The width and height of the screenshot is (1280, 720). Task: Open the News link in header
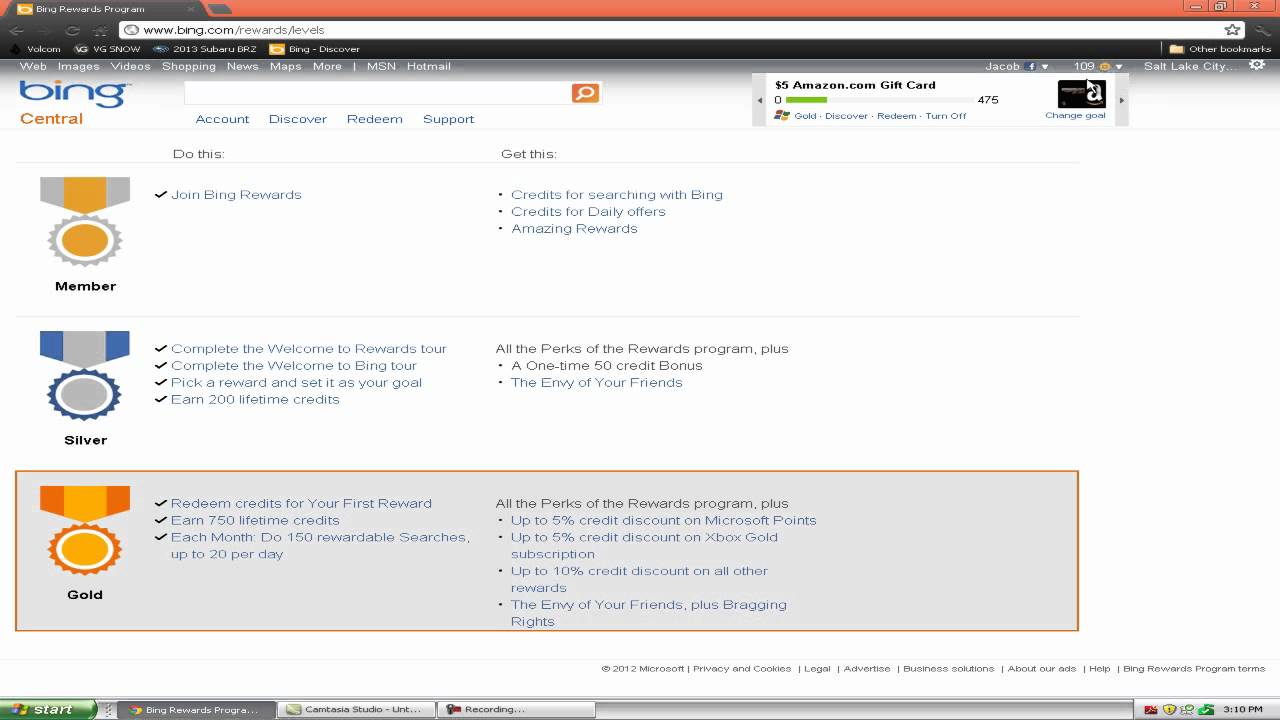point(243,66)
